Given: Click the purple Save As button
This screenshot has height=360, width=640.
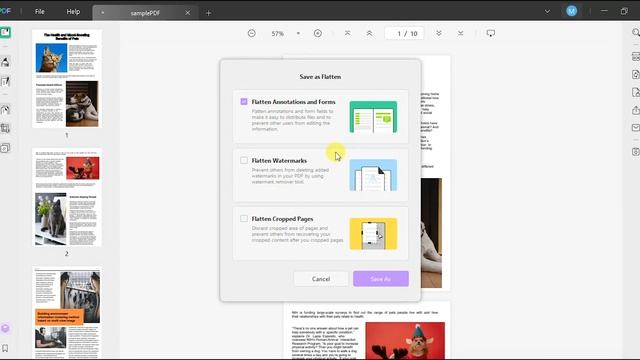Looking at the screenshot, I should (x=381, y=279).
